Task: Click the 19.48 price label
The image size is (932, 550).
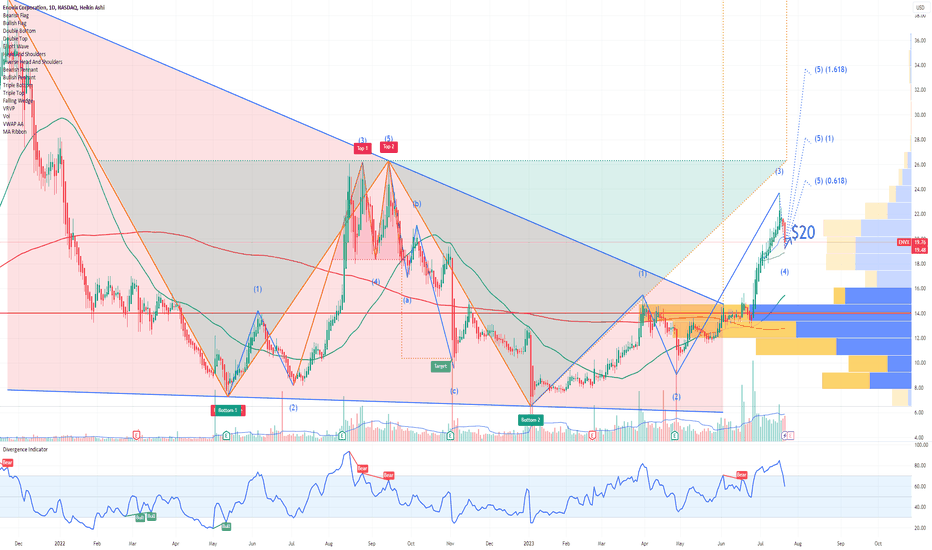Action: click(x=920, y=250)
